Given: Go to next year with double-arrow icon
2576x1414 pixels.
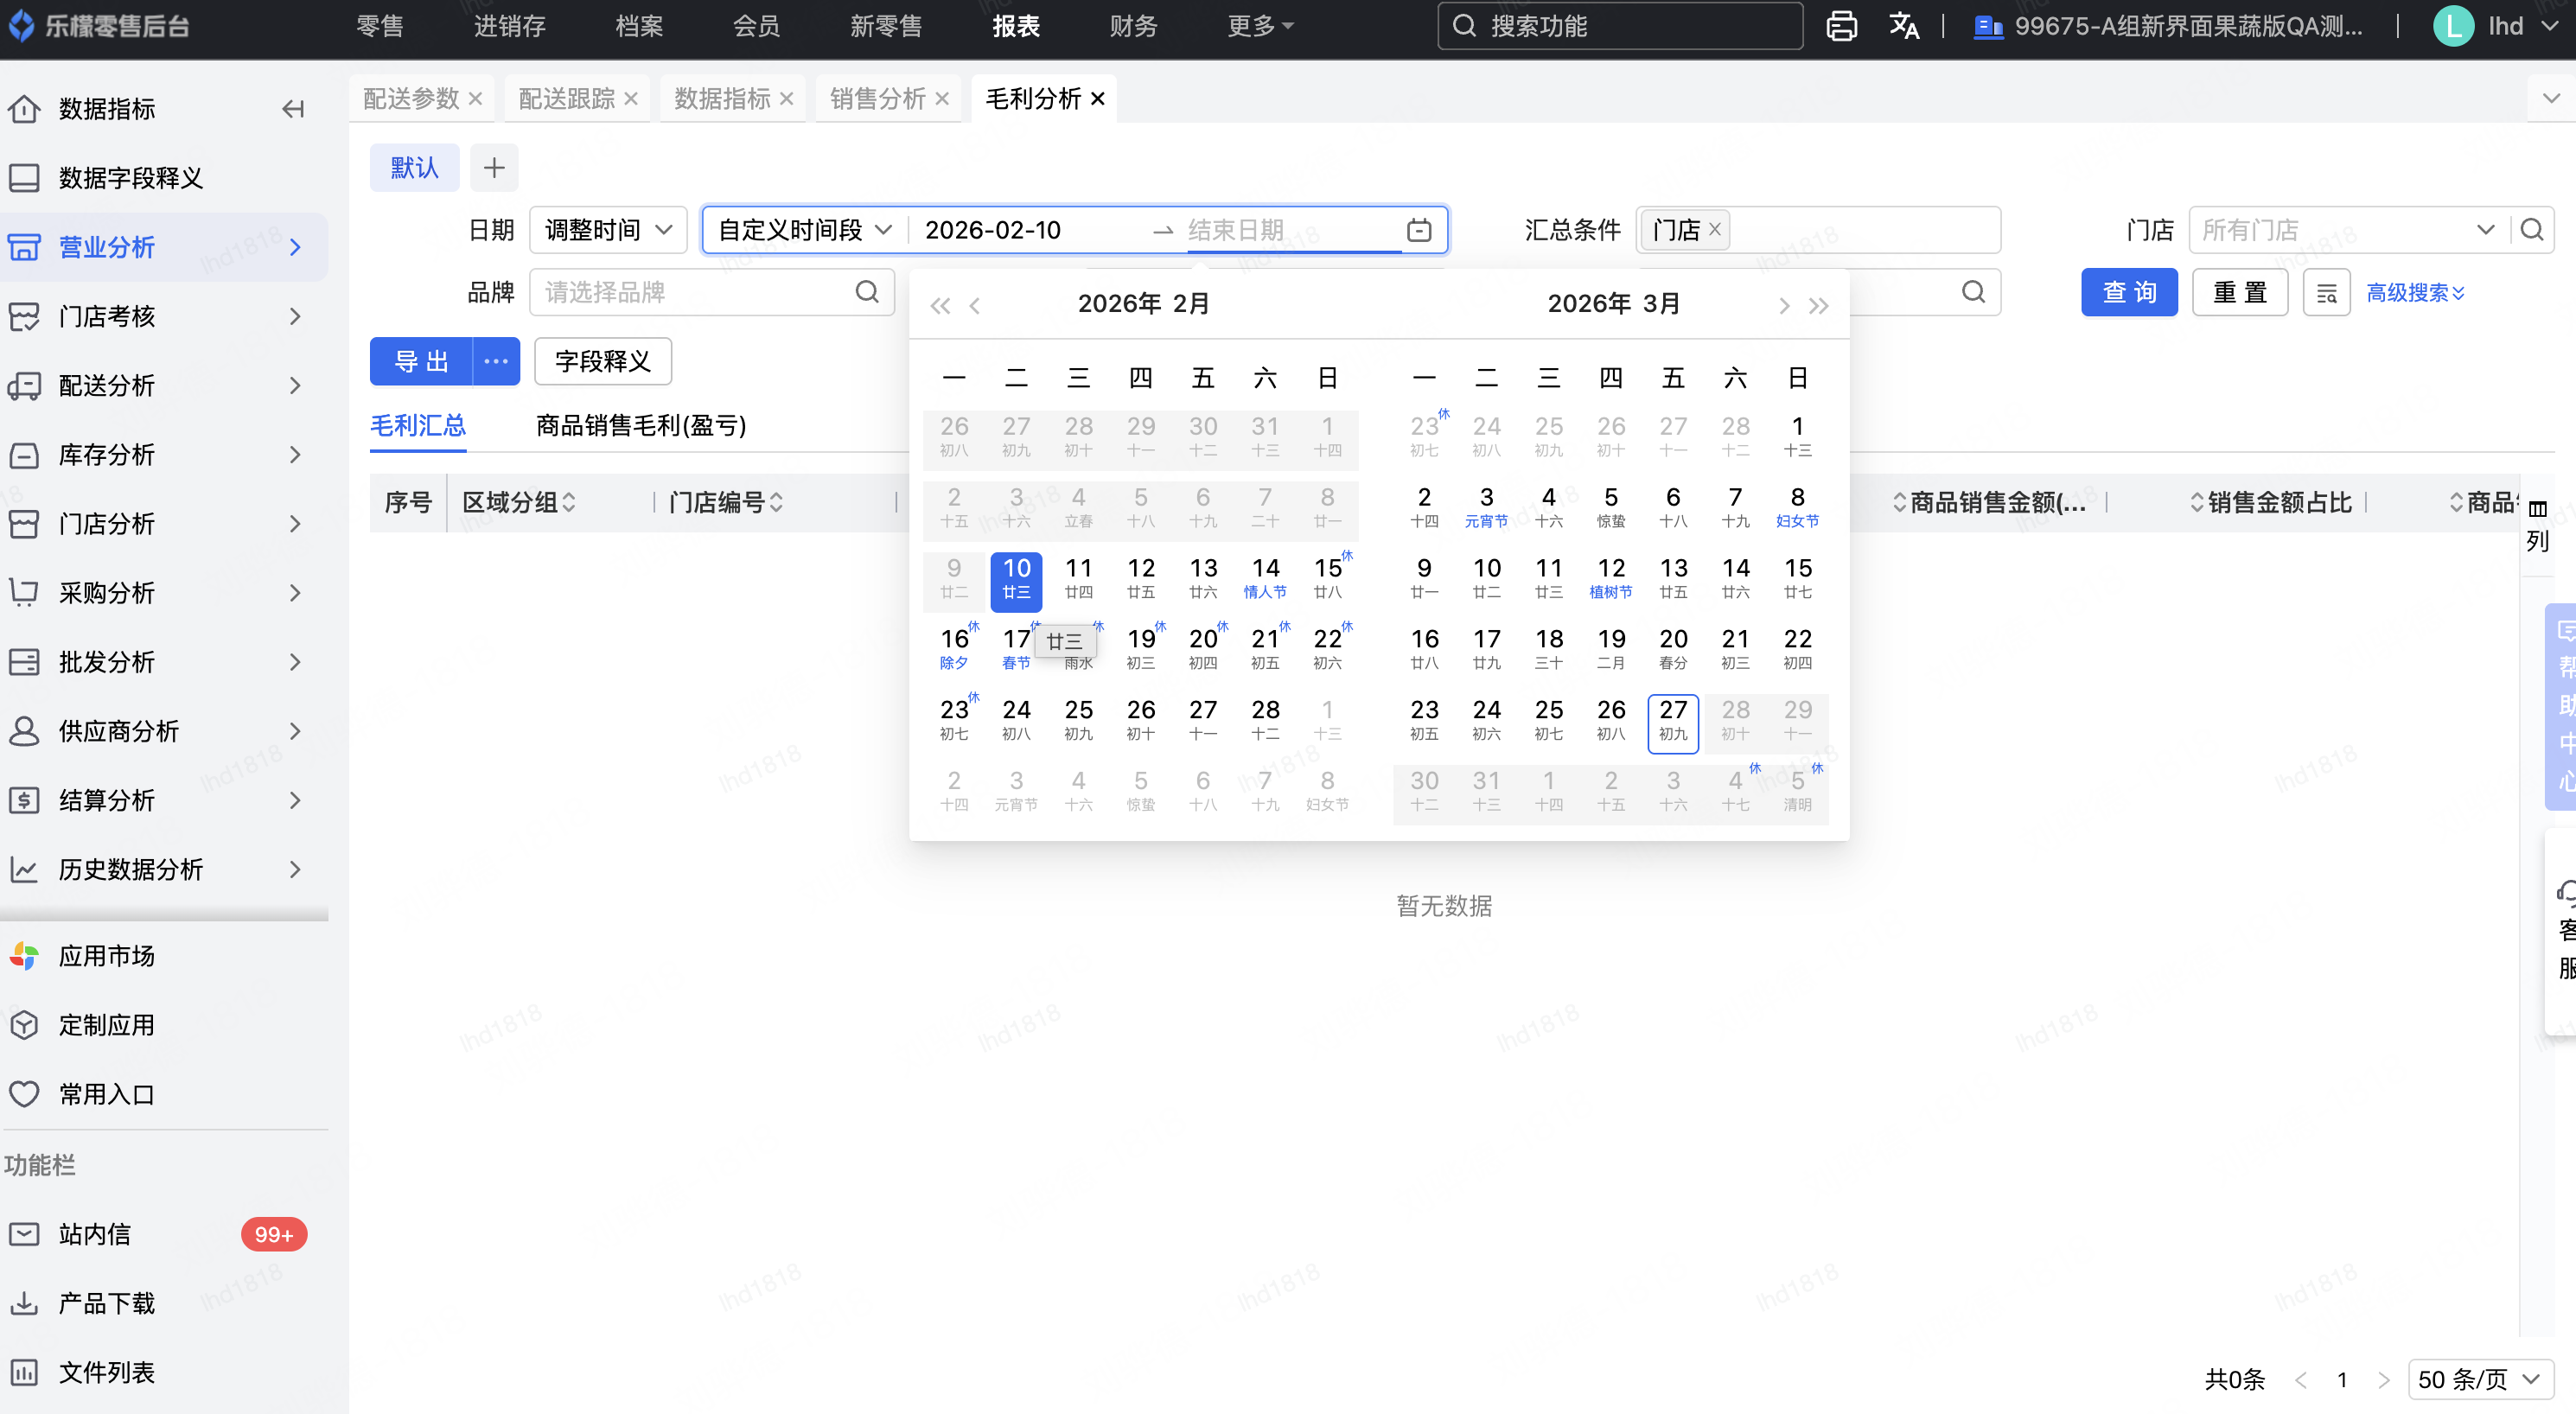Looking at the screenshot, I should coord(1819,305).
